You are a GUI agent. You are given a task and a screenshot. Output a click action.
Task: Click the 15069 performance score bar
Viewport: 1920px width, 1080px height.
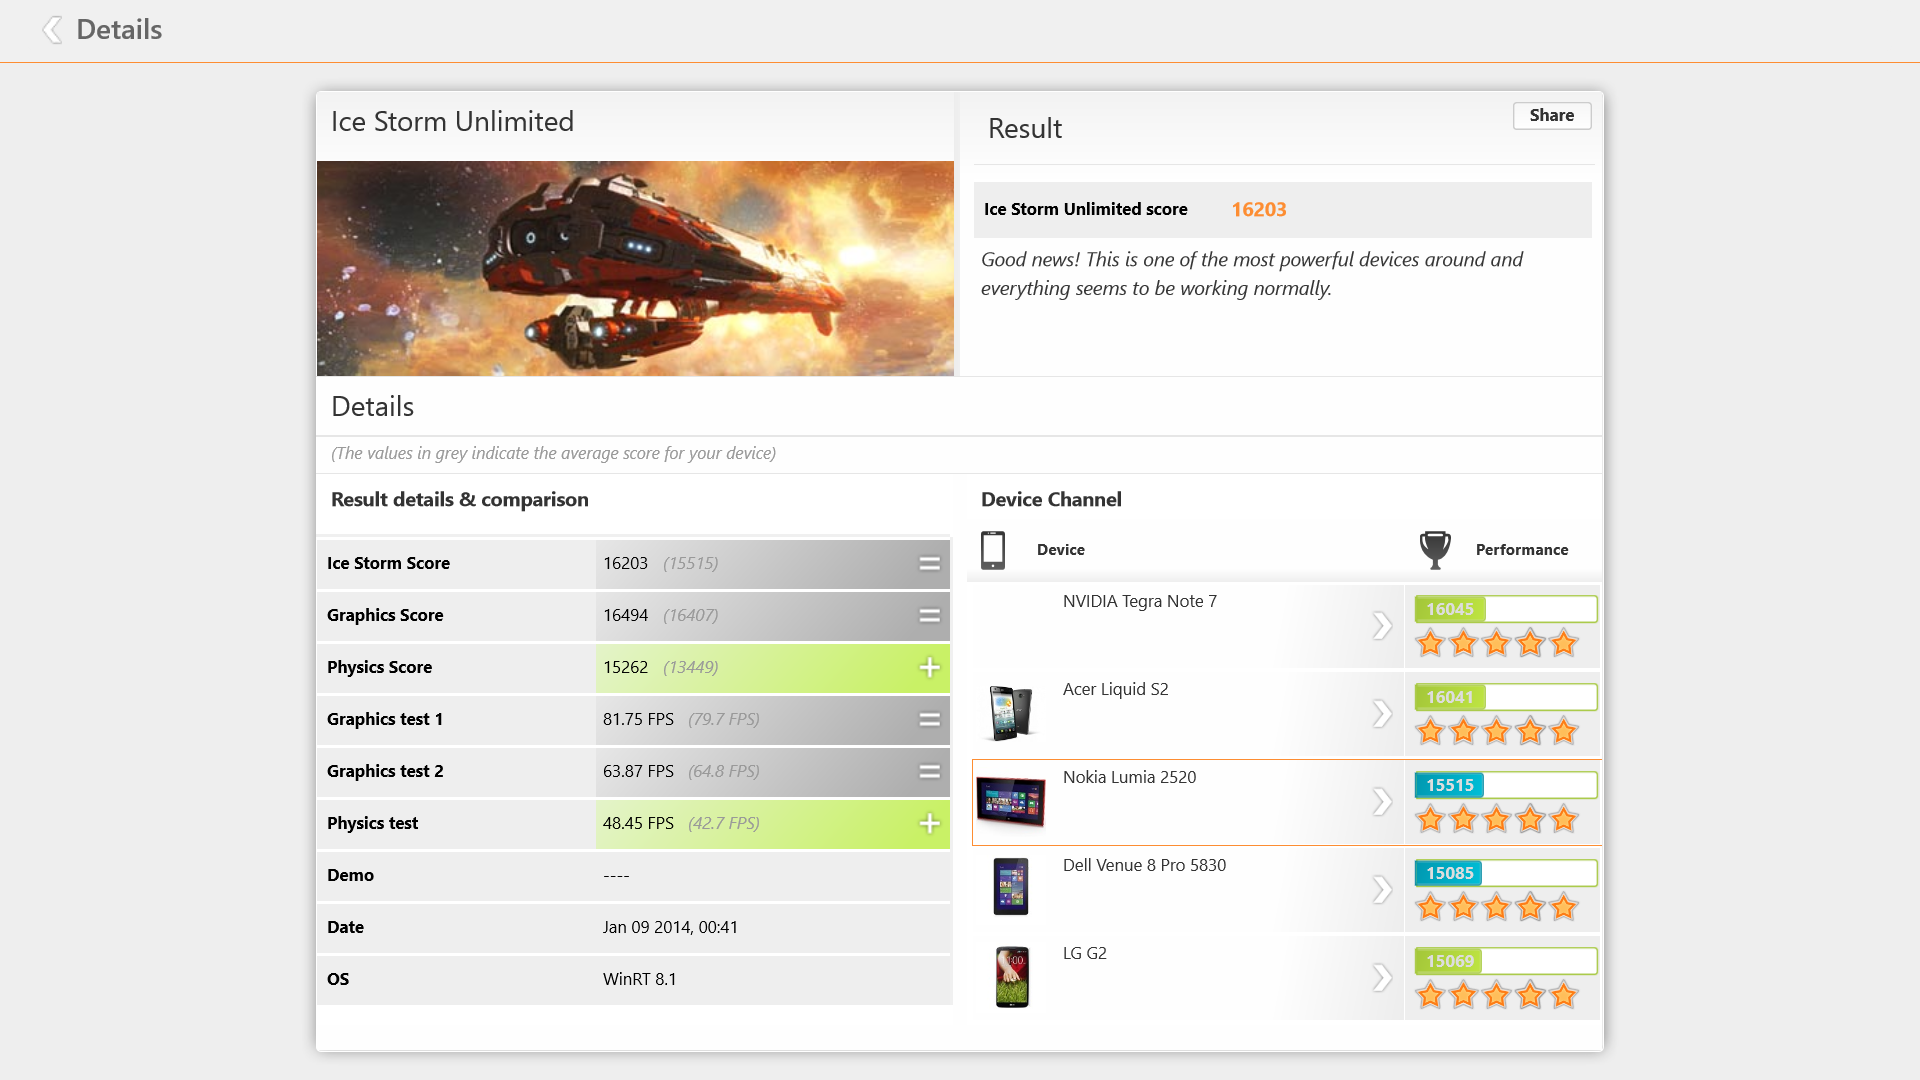coord(1505,961)
